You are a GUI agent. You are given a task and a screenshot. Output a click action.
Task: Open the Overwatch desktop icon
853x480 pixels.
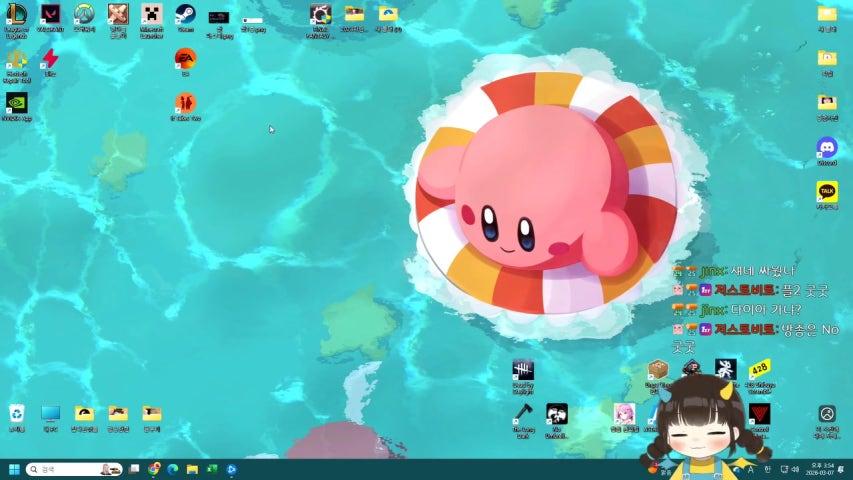(84, 15)
